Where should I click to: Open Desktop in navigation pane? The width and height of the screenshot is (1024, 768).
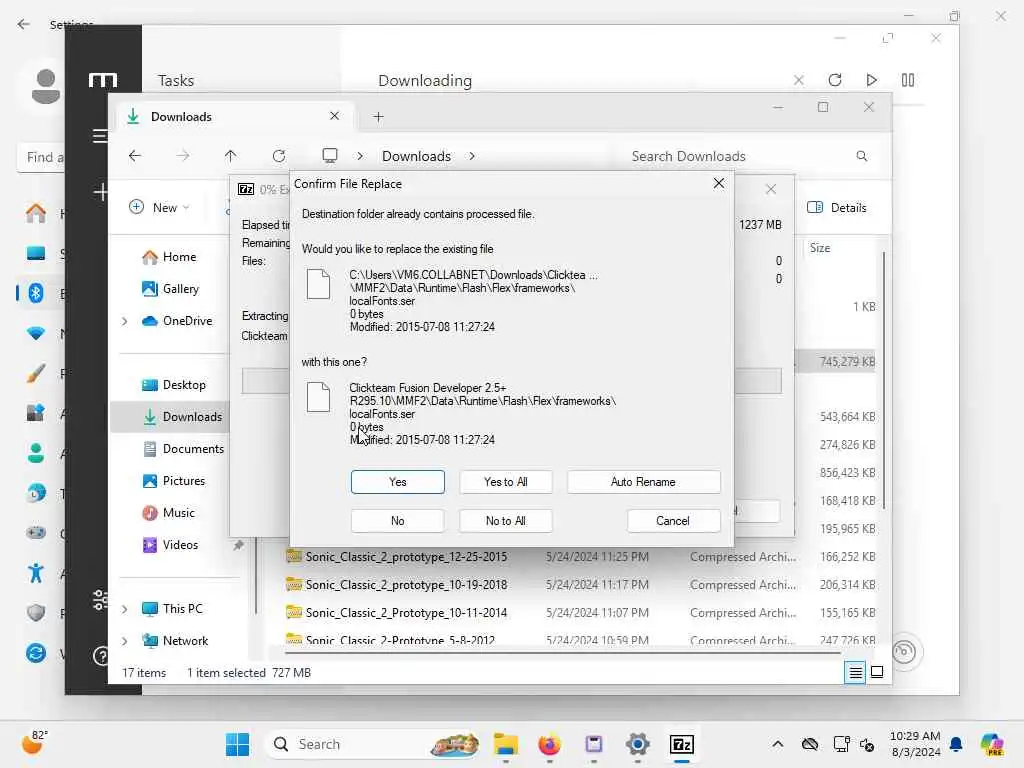[174, 385]
